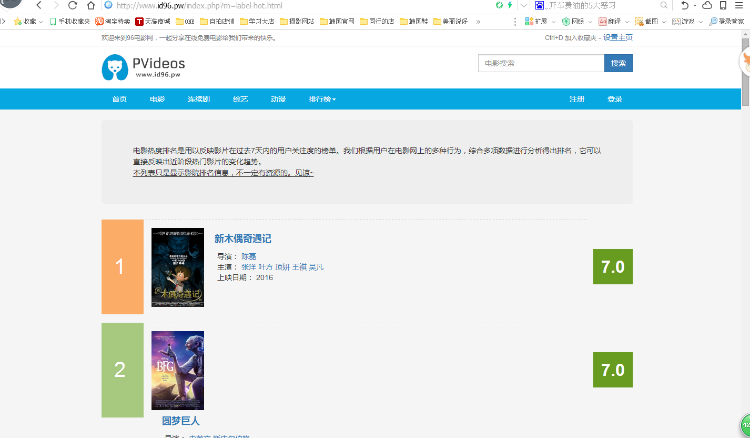Click the URL address bar
The height and width of the screenshot is (438, 750).
[x=301, y=5]
